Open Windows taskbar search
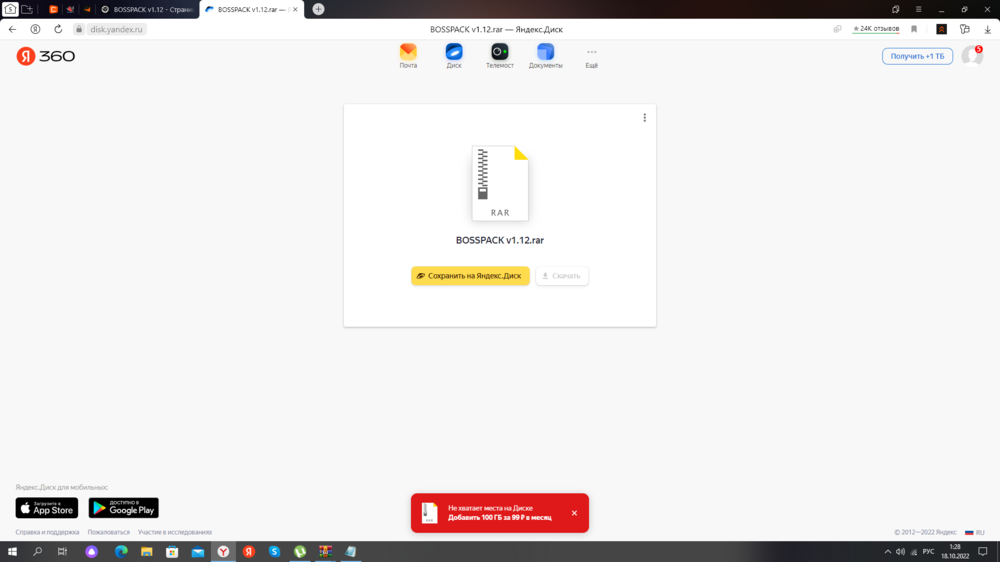Image resolution: width=1000 pixels, height=562 pixels. pos(37,552)
